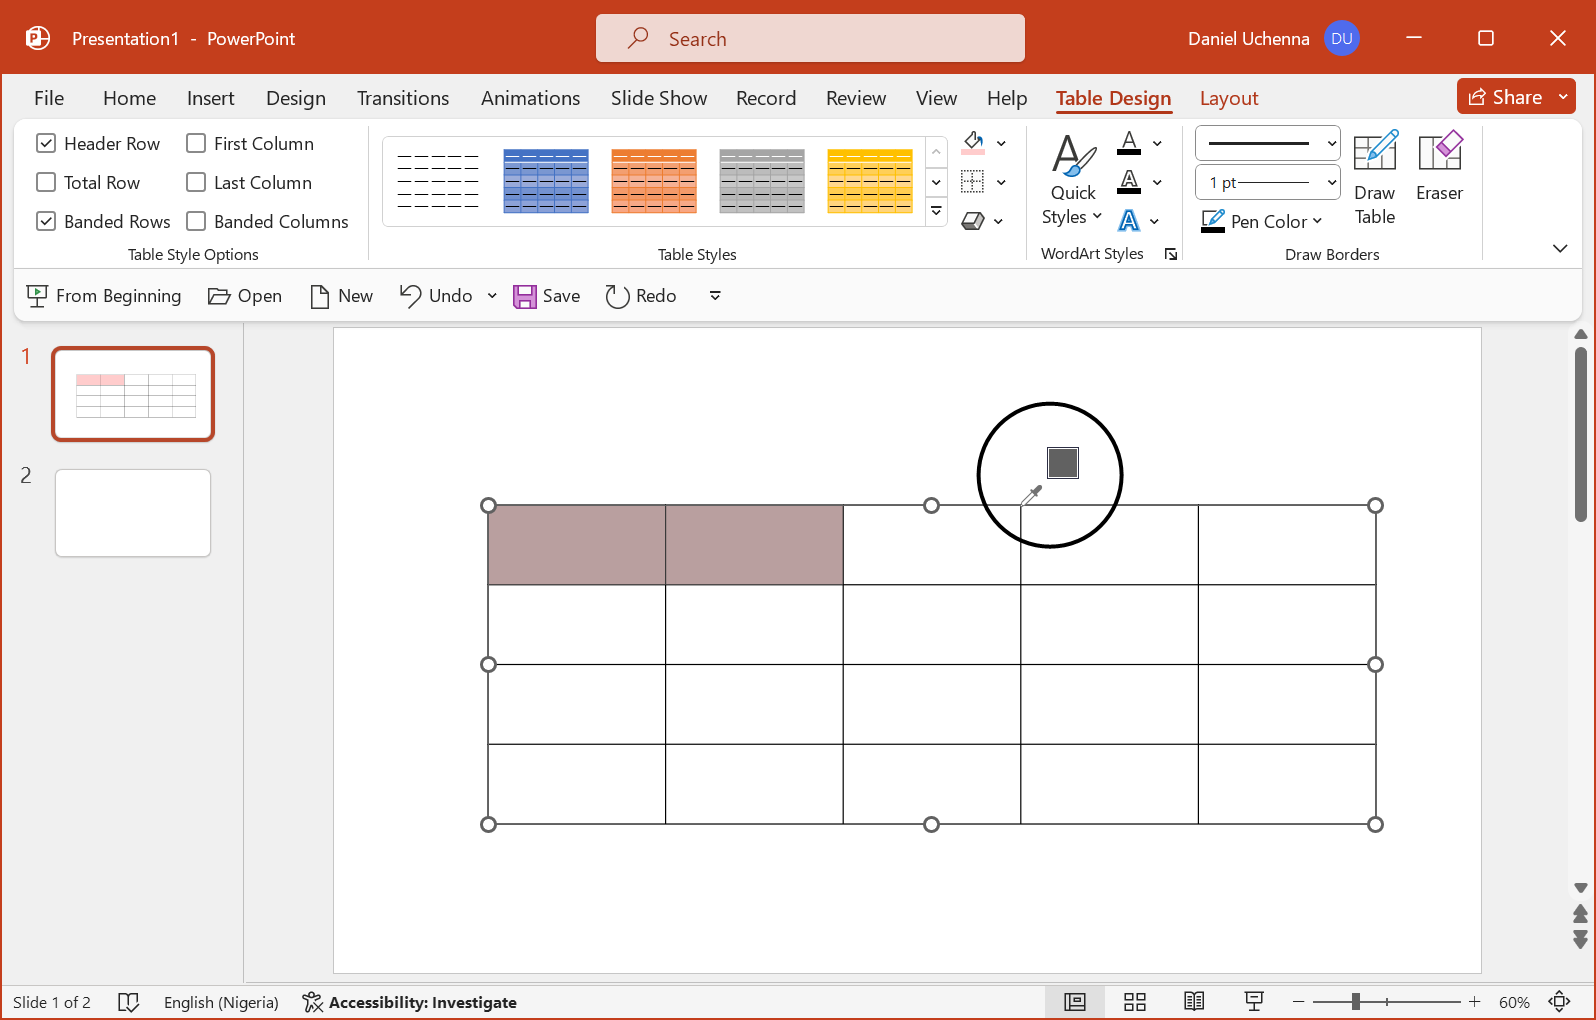
Task: Open Reading View from status bar
Action: (1193, 1002)
